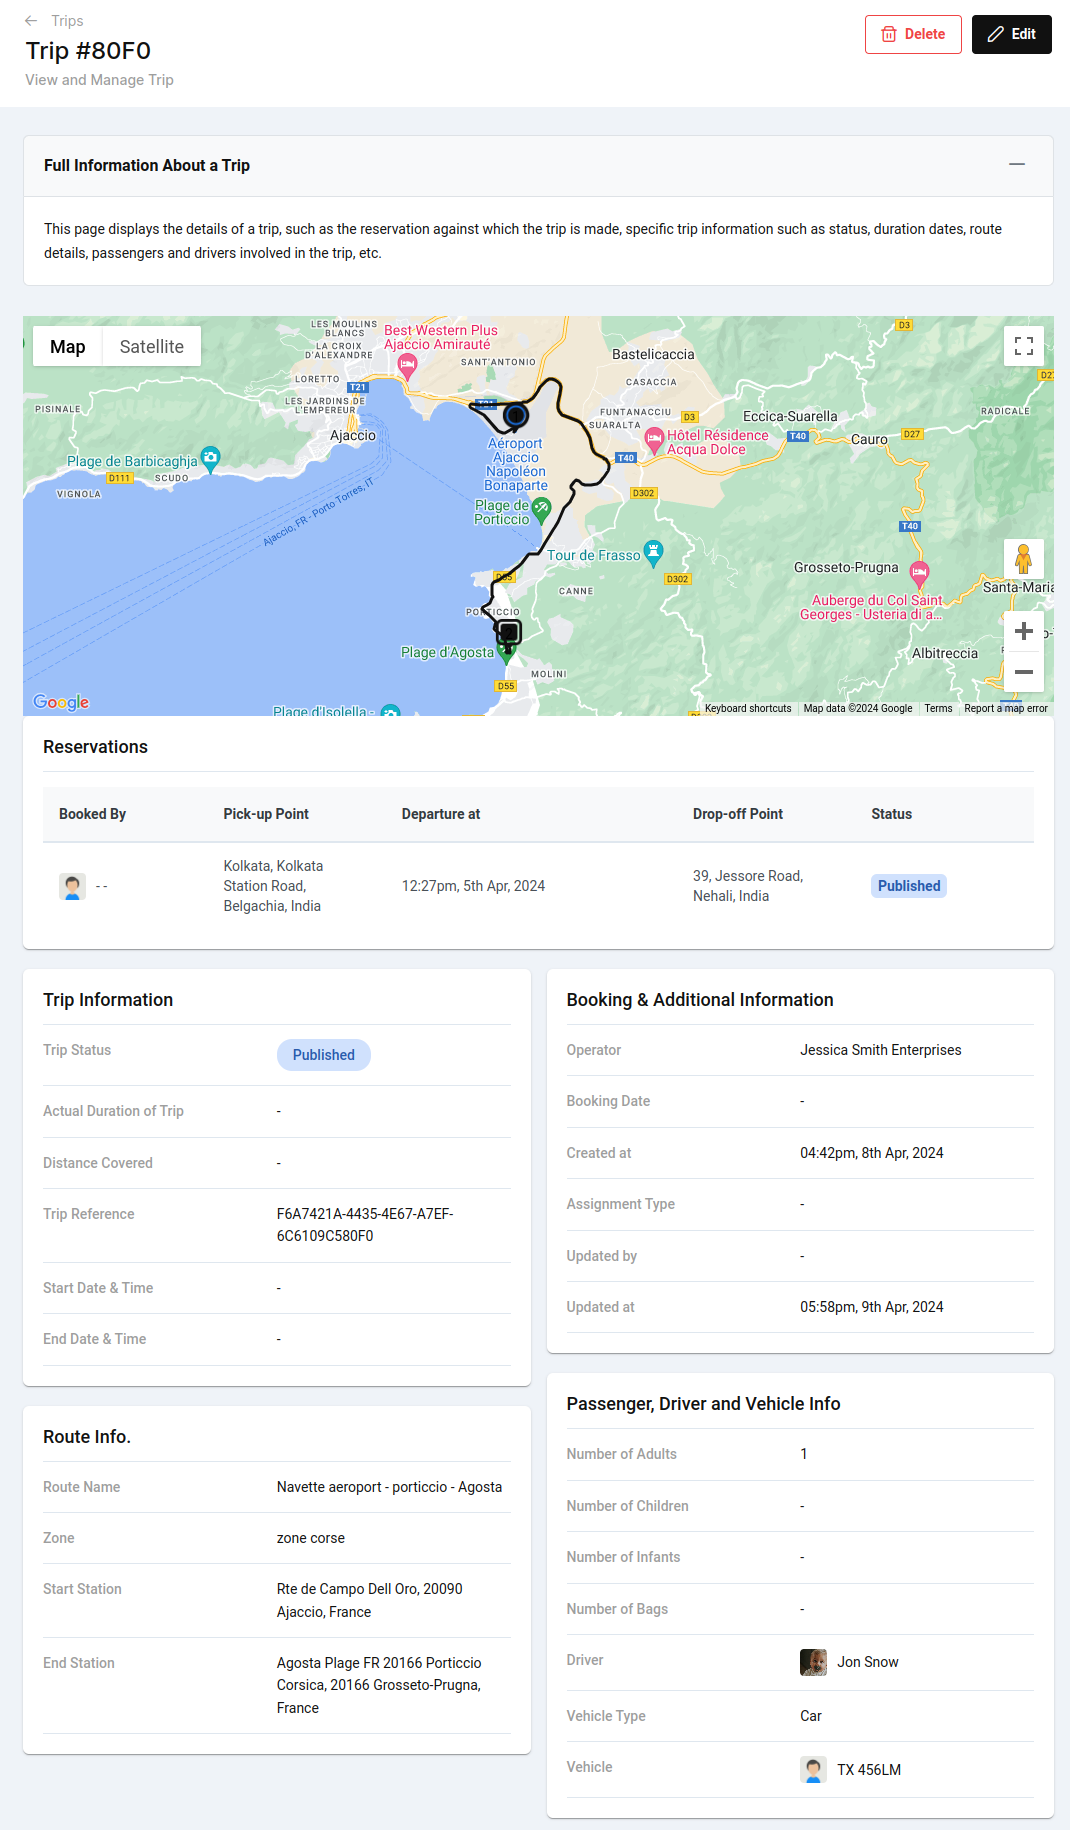The image size is (1070, 1830).
Task: Zoom out on the map
Action: pyautogui.click(x=1023, y=672)
